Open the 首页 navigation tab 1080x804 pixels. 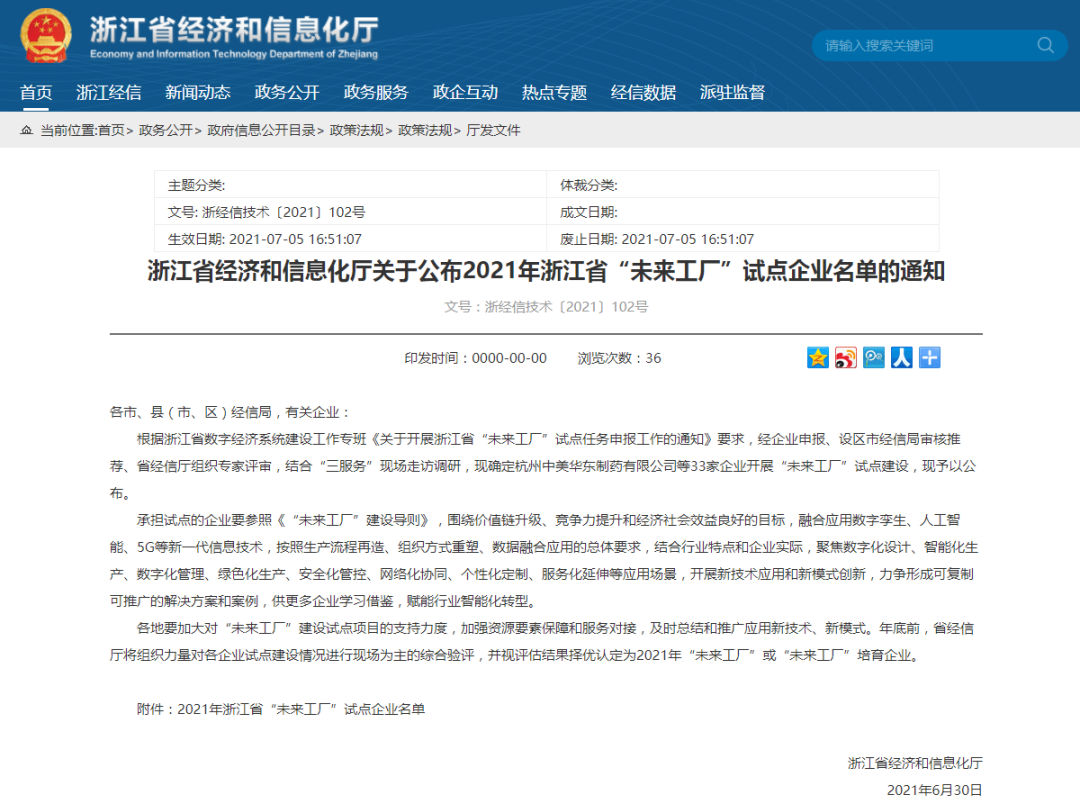pos(36,92)
